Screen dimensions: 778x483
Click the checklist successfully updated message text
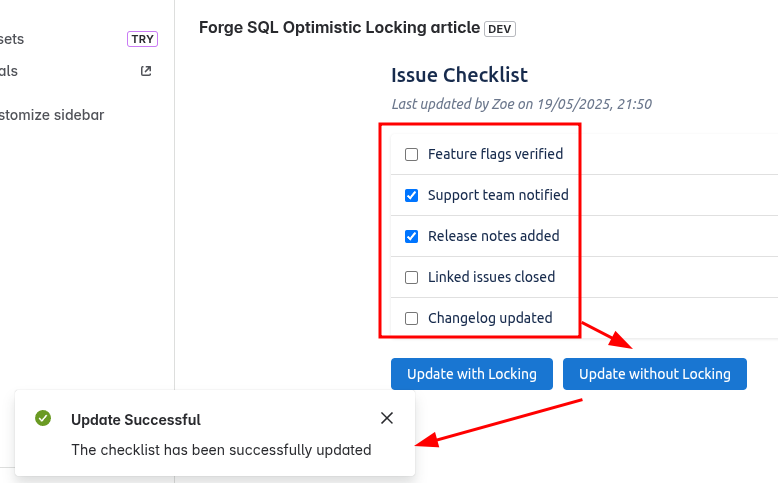pyautogui.click(x=221, y=450)
